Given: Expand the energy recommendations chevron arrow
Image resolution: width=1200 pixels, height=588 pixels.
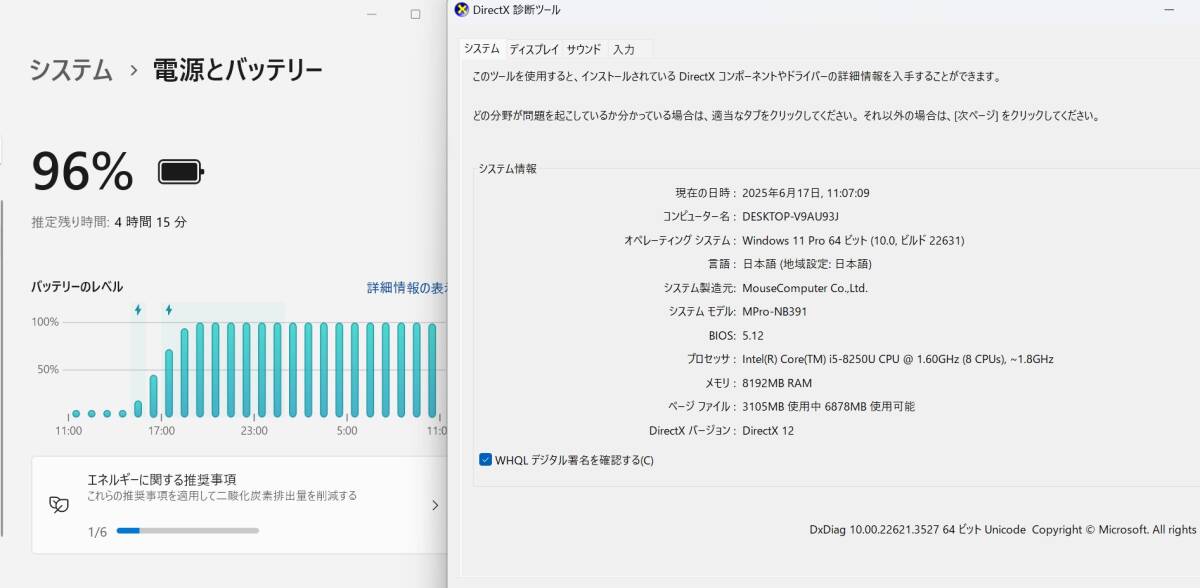Looking at the screenshot, I should tap(435, 505).
